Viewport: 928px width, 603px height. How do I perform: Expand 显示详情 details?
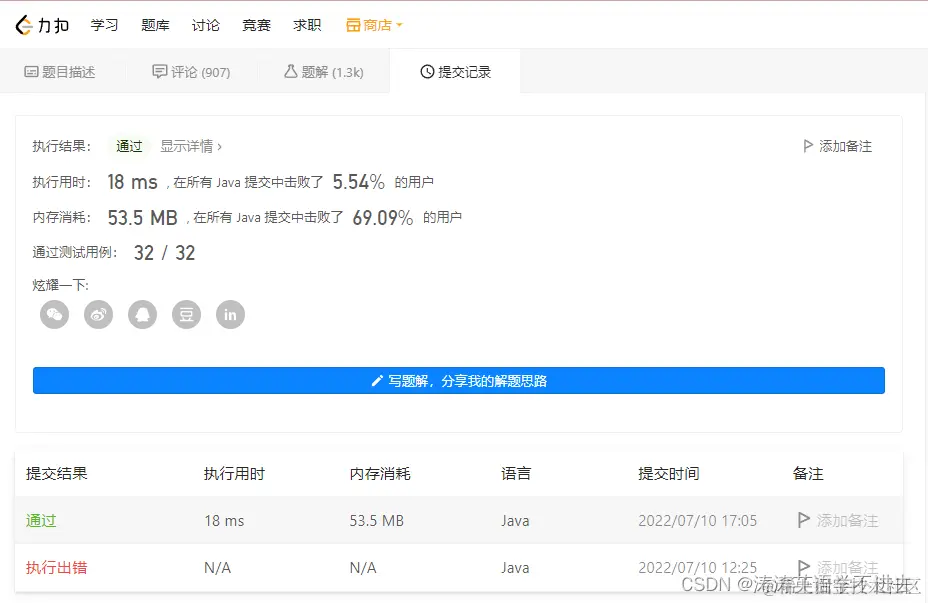coord(190,145)
